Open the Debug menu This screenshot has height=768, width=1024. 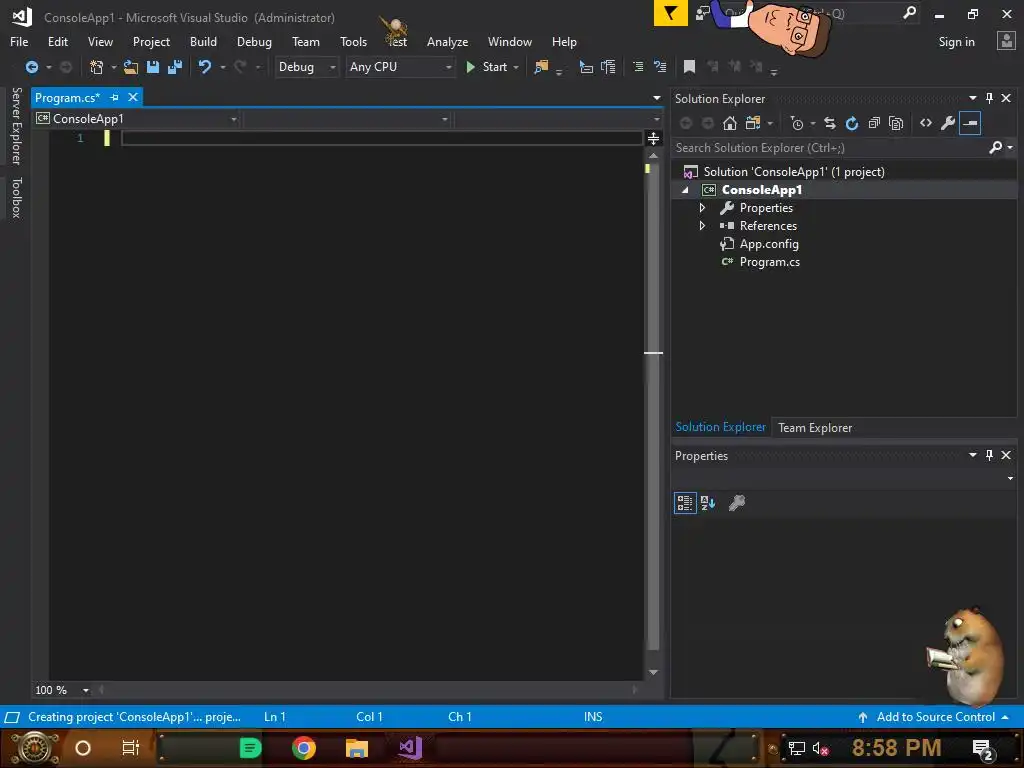(254, 42)
